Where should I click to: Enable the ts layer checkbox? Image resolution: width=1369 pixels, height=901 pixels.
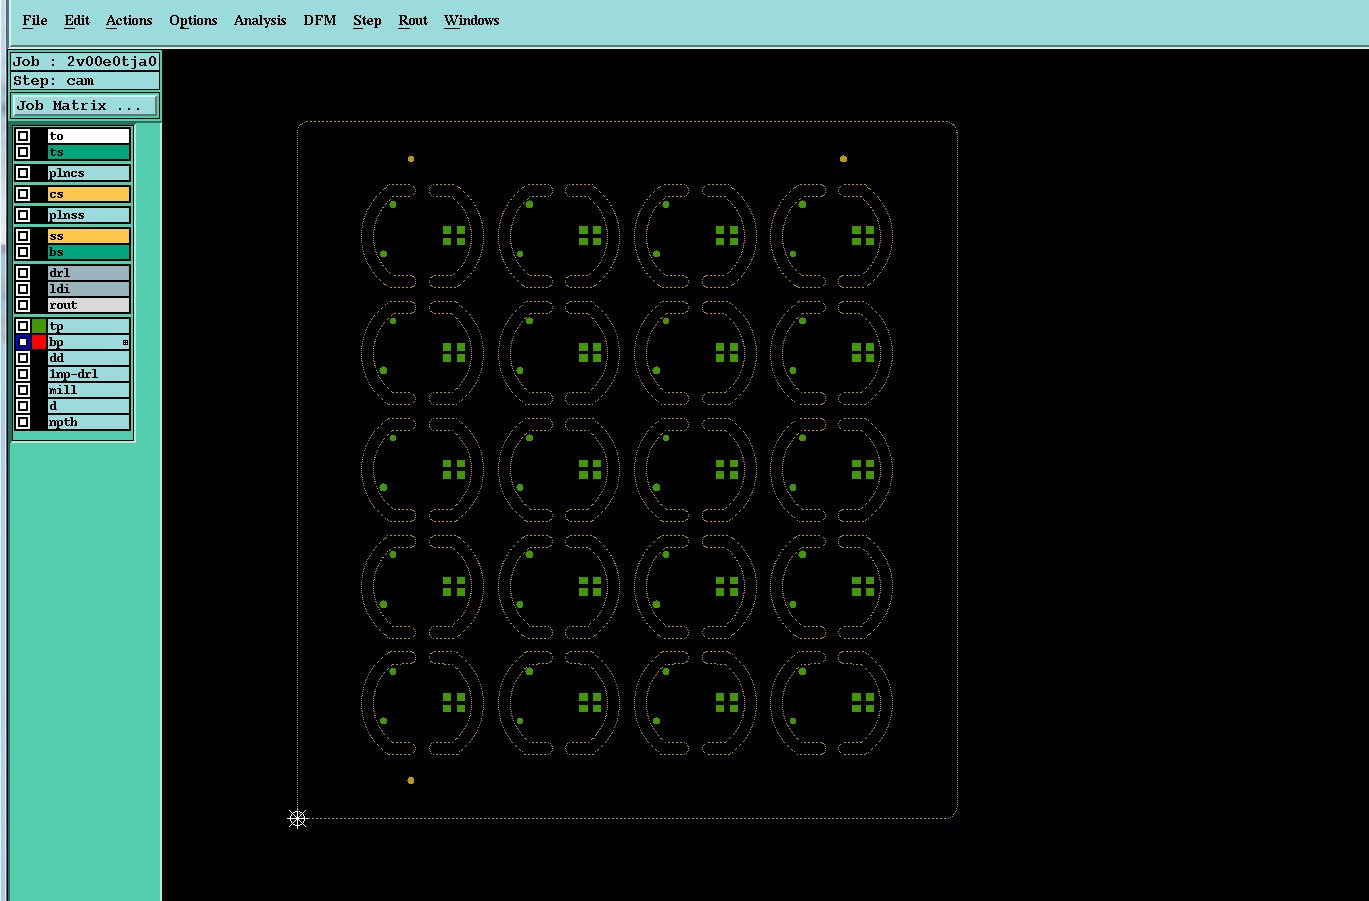point(23,152)
